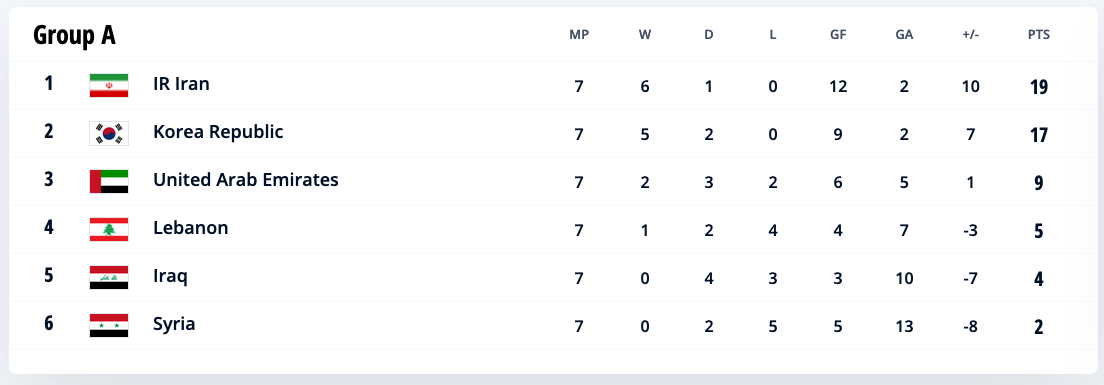Image resolution: width=1104 pixels, height=385 pixels.
Task: Click the GF column header
Action: click(838, 34)
